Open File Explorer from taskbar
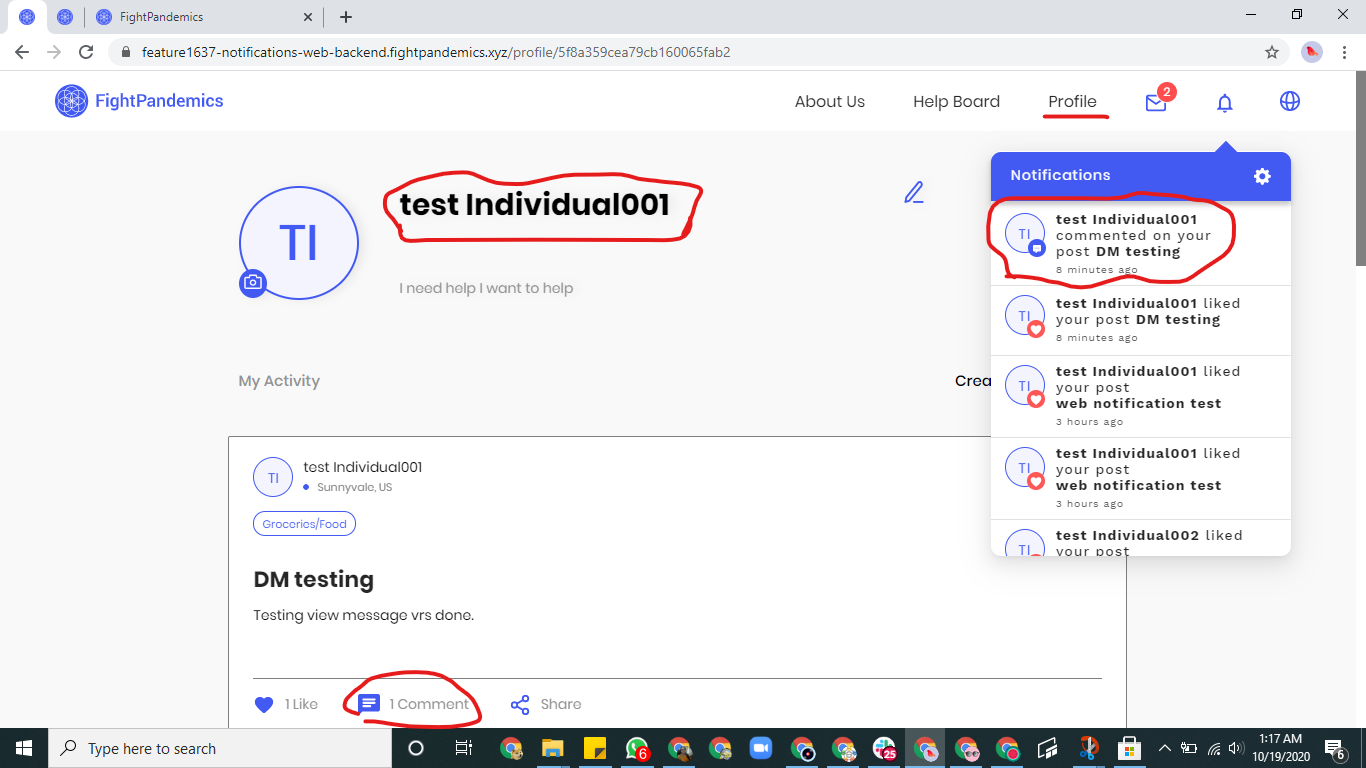Viewport: 1366px width, 768px height. (553, 748)
